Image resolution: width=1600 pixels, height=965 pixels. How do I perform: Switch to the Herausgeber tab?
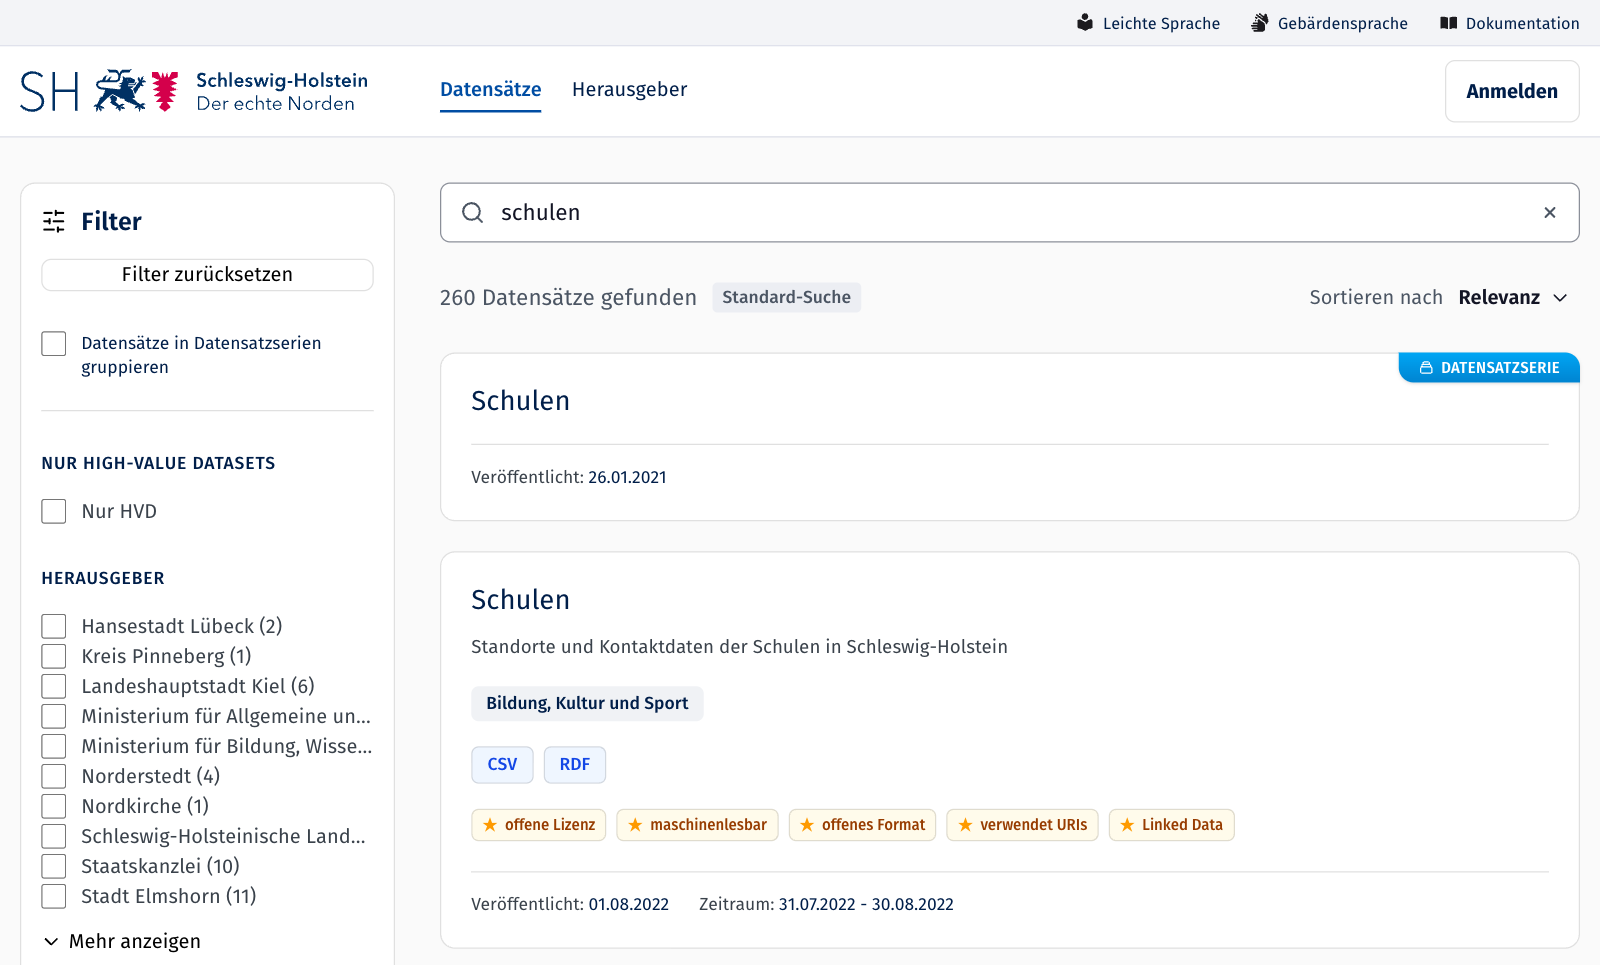(629, 89)
